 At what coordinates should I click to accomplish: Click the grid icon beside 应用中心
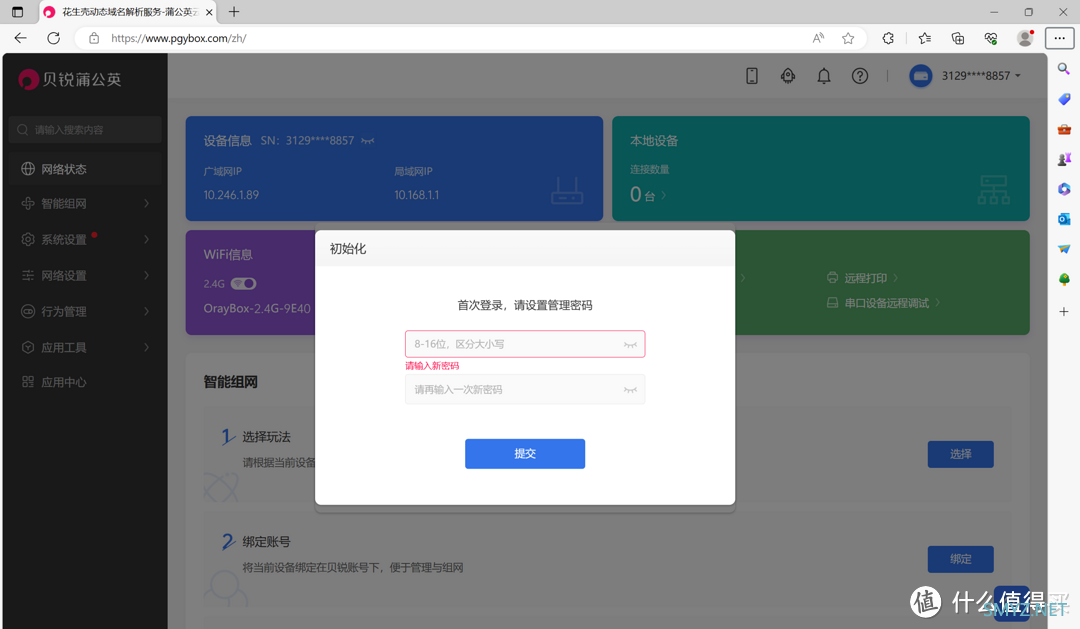pos(28,382)
